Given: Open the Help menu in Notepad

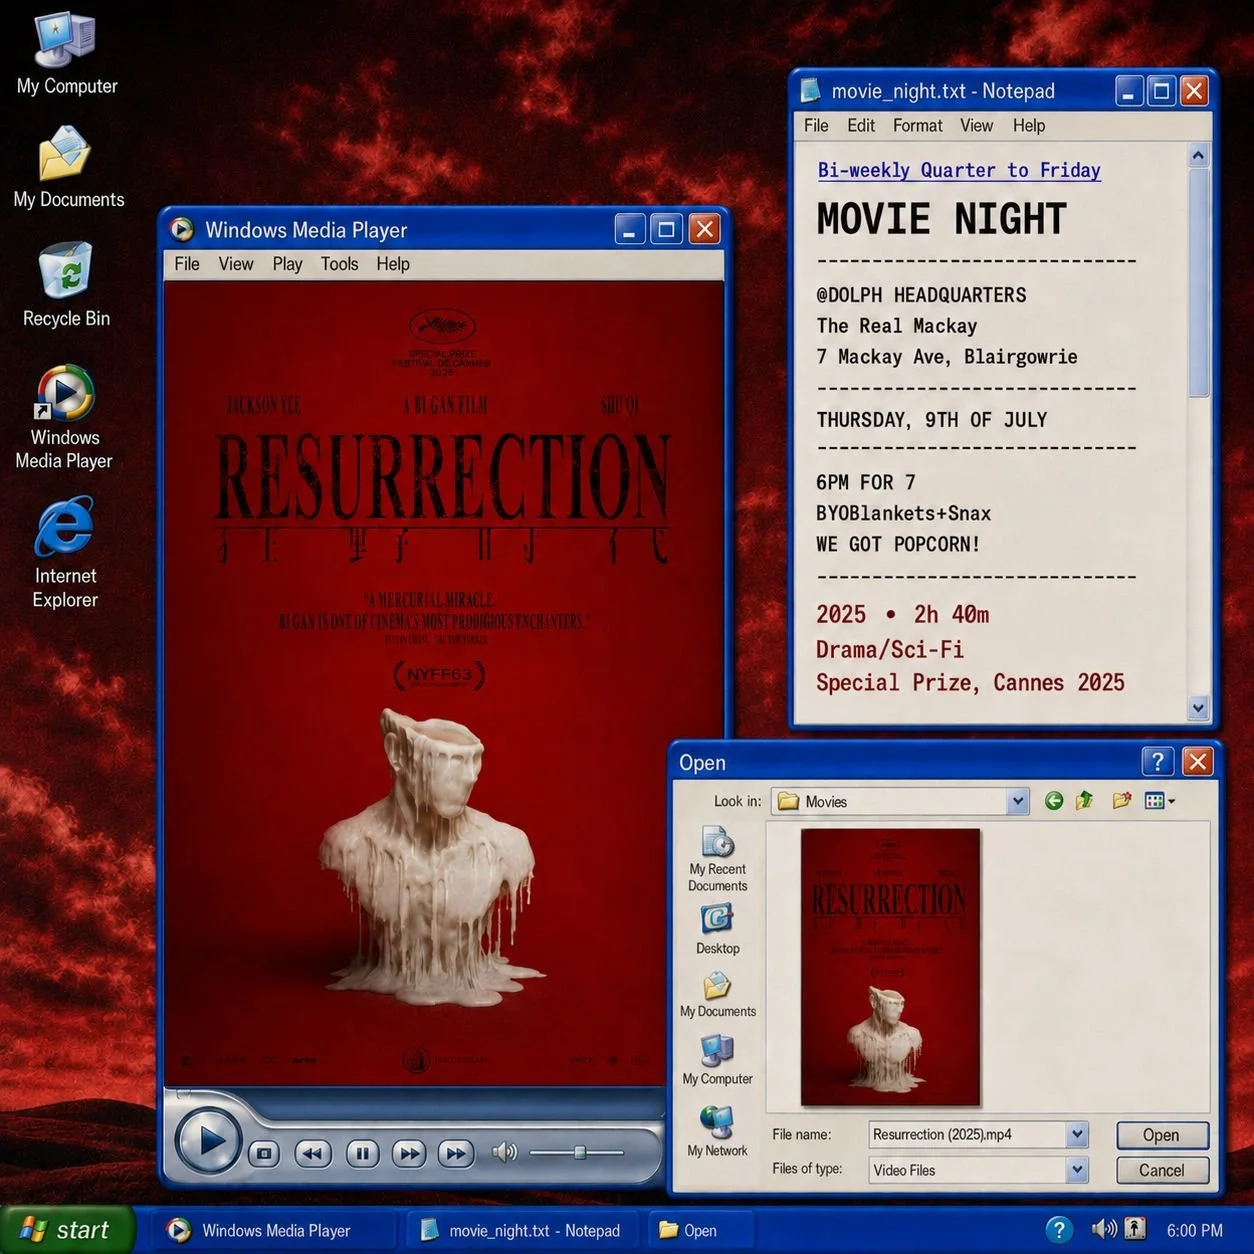Looking at the screenshot, I should pyautogui.click(x=1029, y=125).
